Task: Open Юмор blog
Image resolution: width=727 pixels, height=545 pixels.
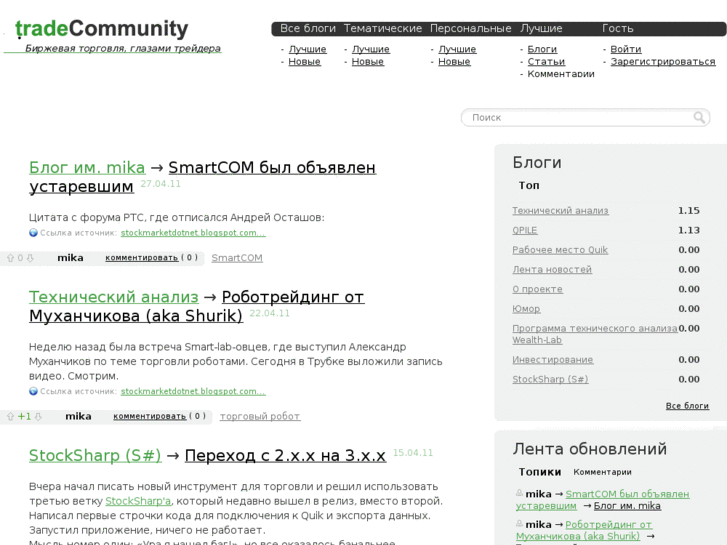Action: (x=526, y=309)
